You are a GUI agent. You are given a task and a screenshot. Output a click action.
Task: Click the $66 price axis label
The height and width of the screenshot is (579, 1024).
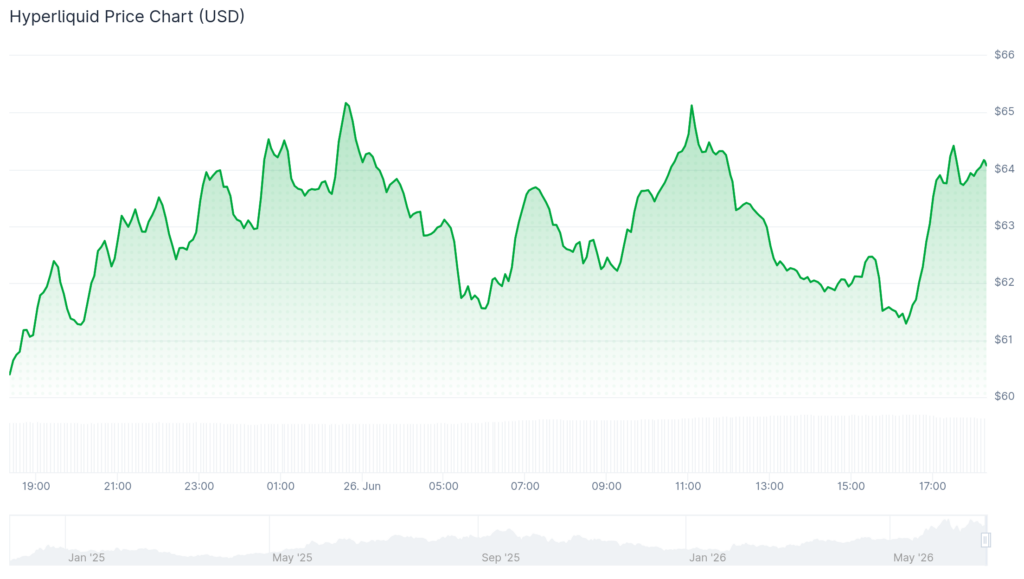pos(1004,55)
